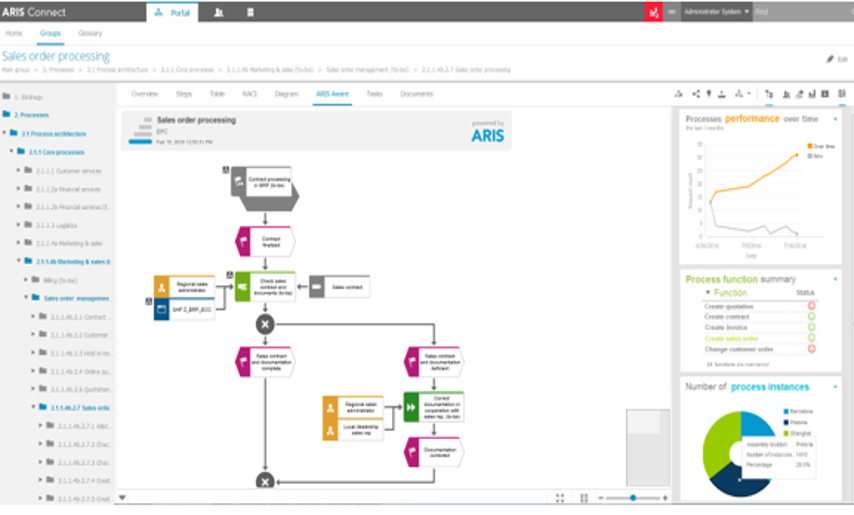
Task: Select the Regional sales administrator role icon
Action: [162, 285]
